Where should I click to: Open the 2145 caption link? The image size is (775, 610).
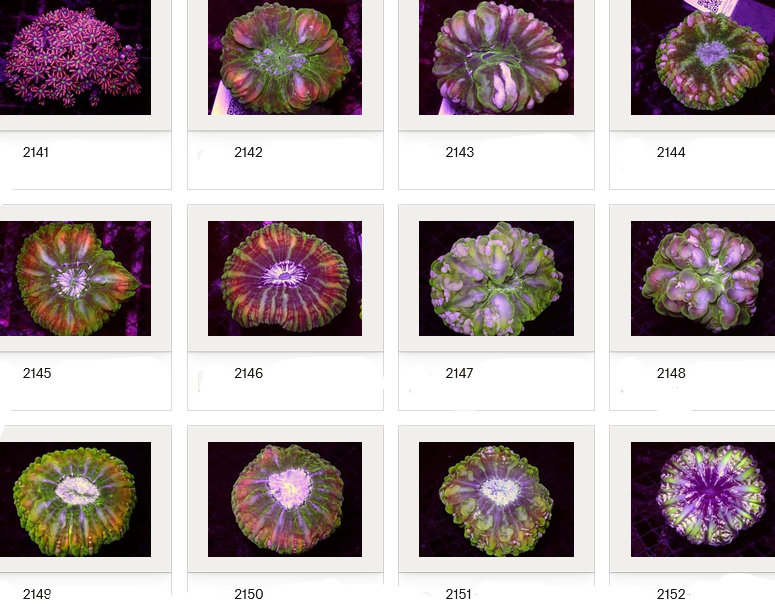[37, 374]
